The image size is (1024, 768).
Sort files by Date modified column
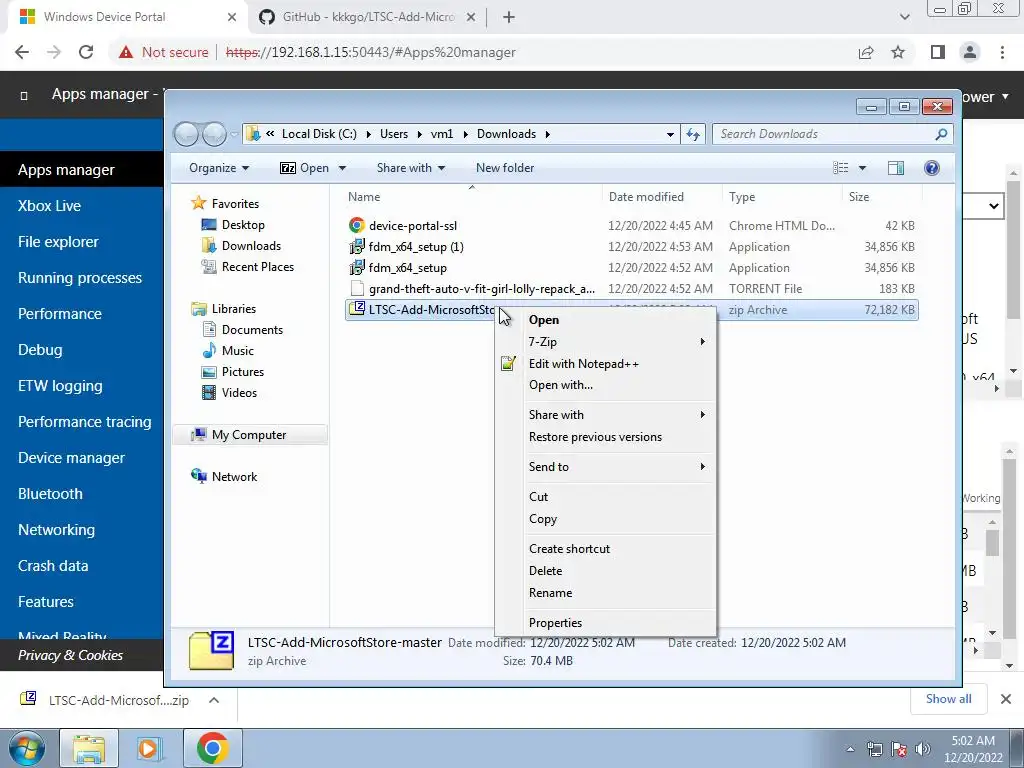click(646, 197)
